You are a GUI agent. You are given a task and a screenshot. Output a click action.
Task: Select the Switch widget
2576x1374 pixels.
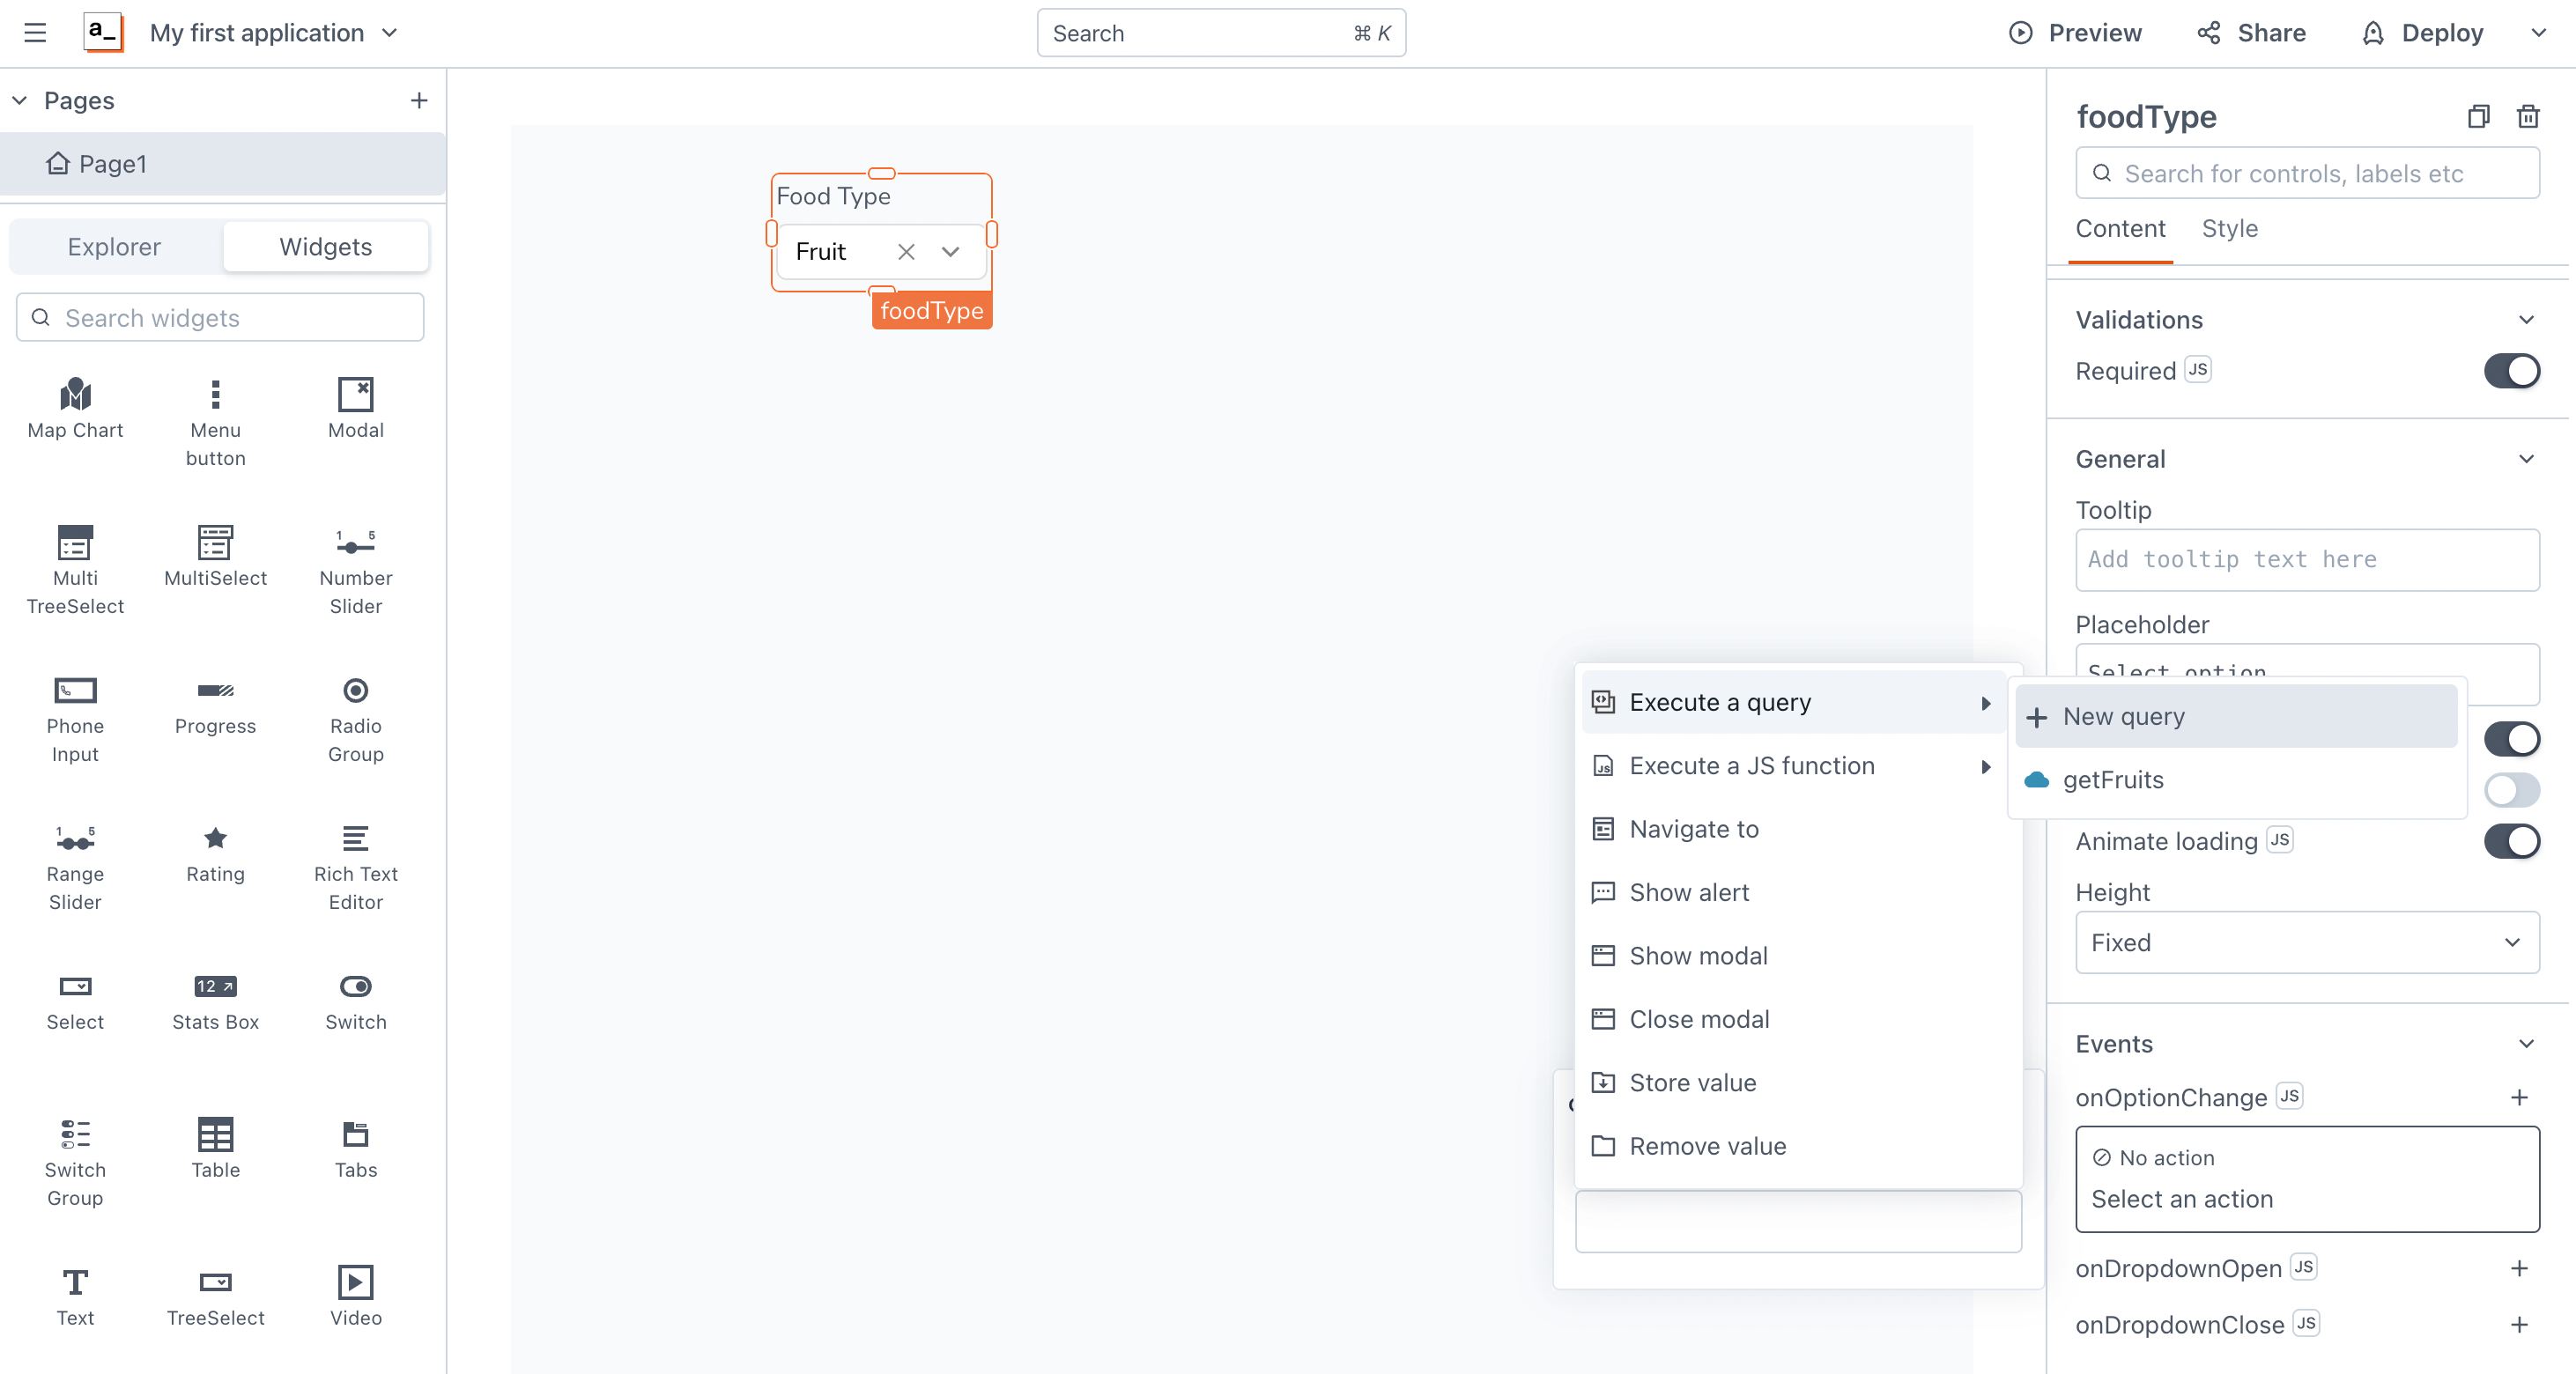pos(355,1001)
